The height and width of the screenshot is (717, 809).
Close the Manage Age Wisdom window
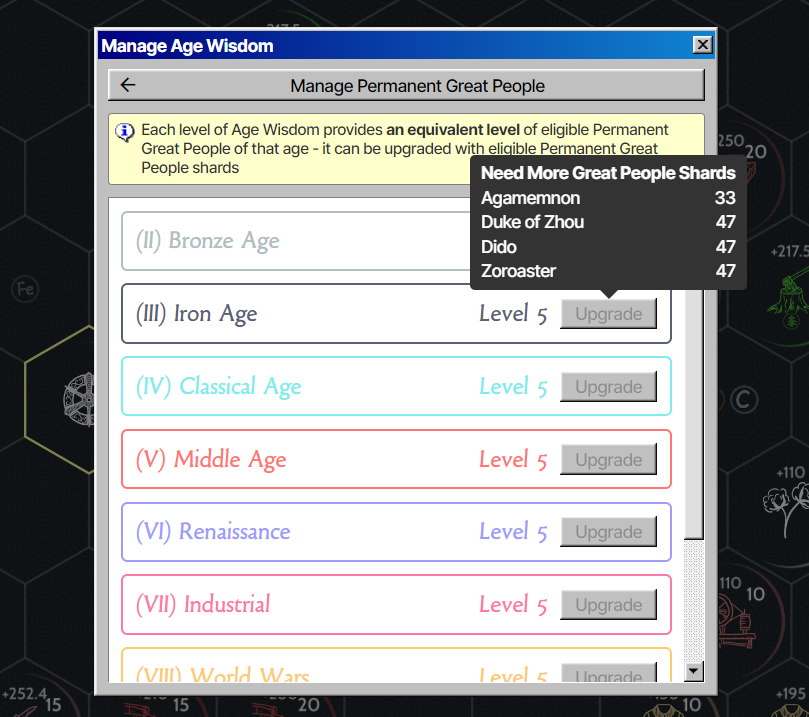tap(702, 45)
